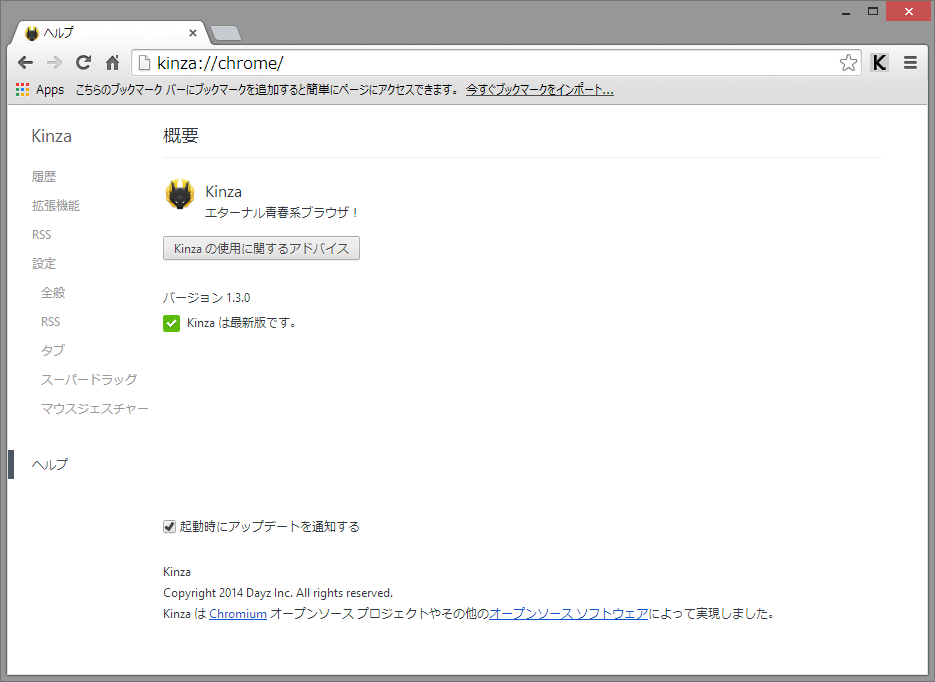Click the green update status checkmark
935x682 pixels.
click(171, 323)
